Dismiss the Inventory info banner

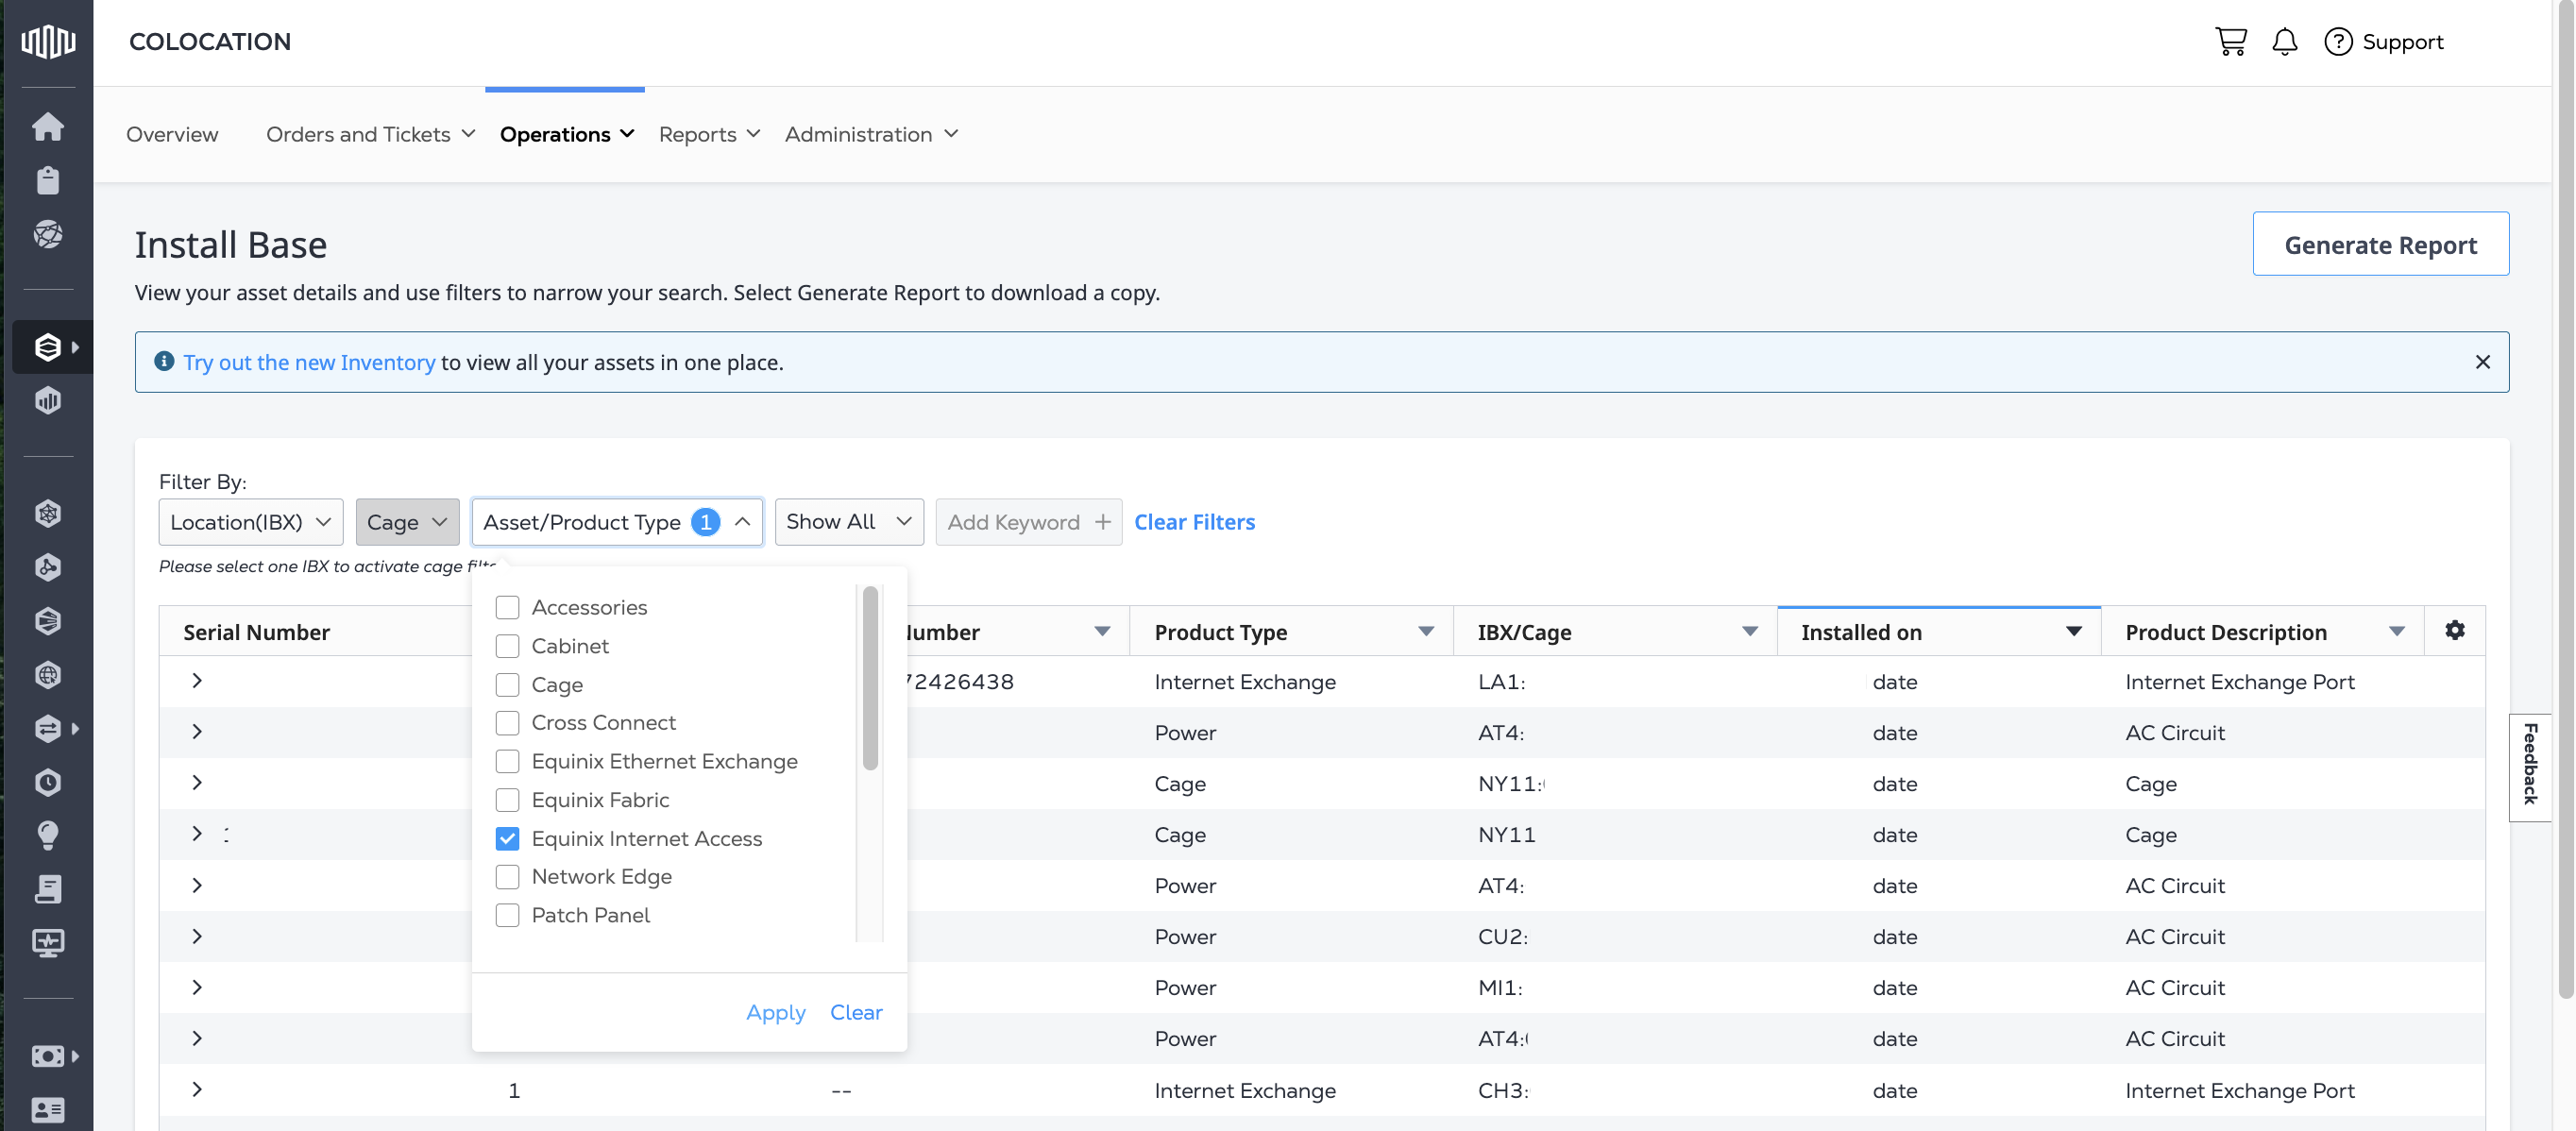coord(2482,362)
